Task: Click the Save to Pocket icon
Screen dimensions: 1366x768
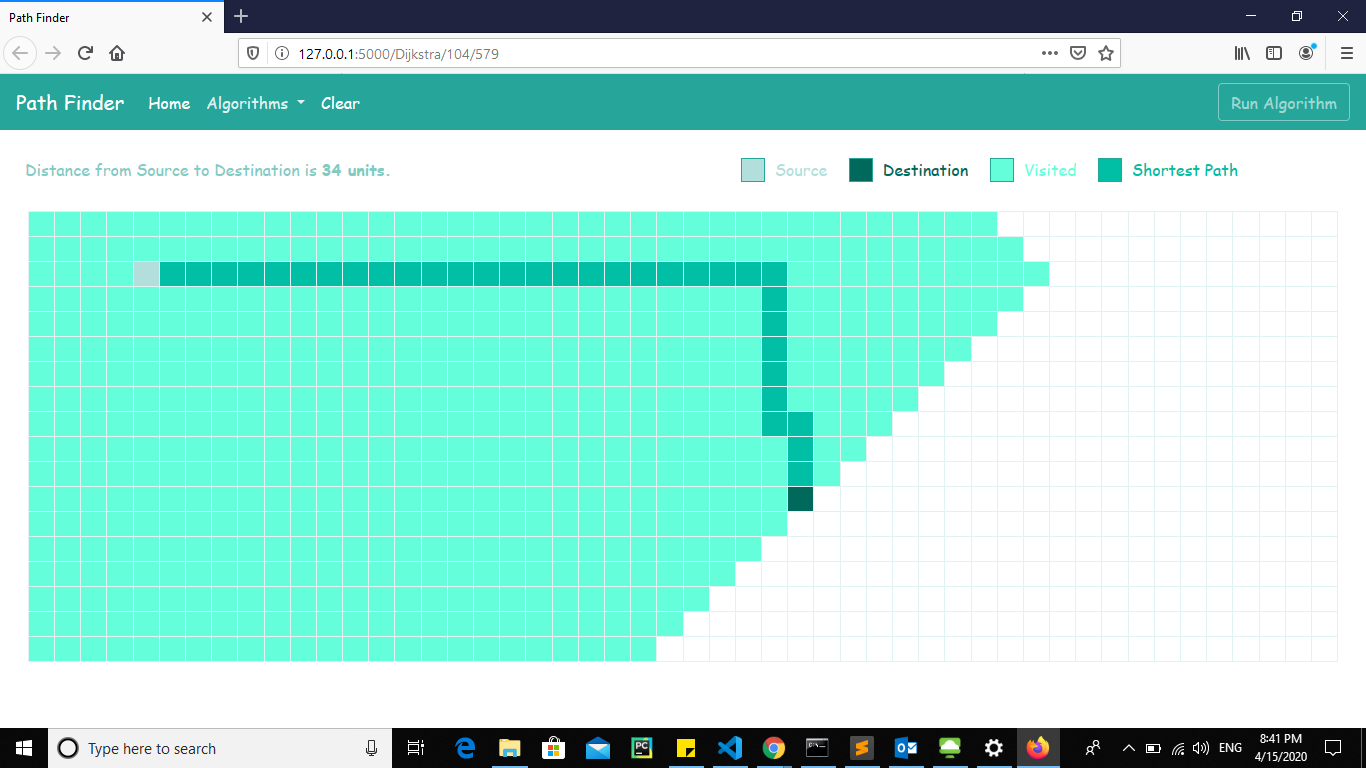Action: (1078, 53)
